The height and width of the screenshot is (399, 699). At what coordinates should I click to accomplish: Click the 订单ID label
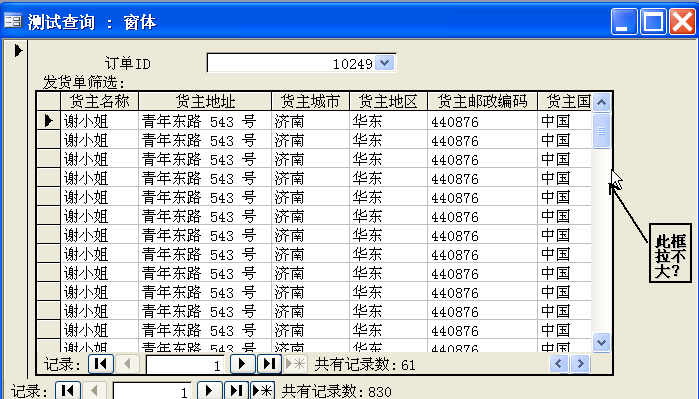click(128, 63)
